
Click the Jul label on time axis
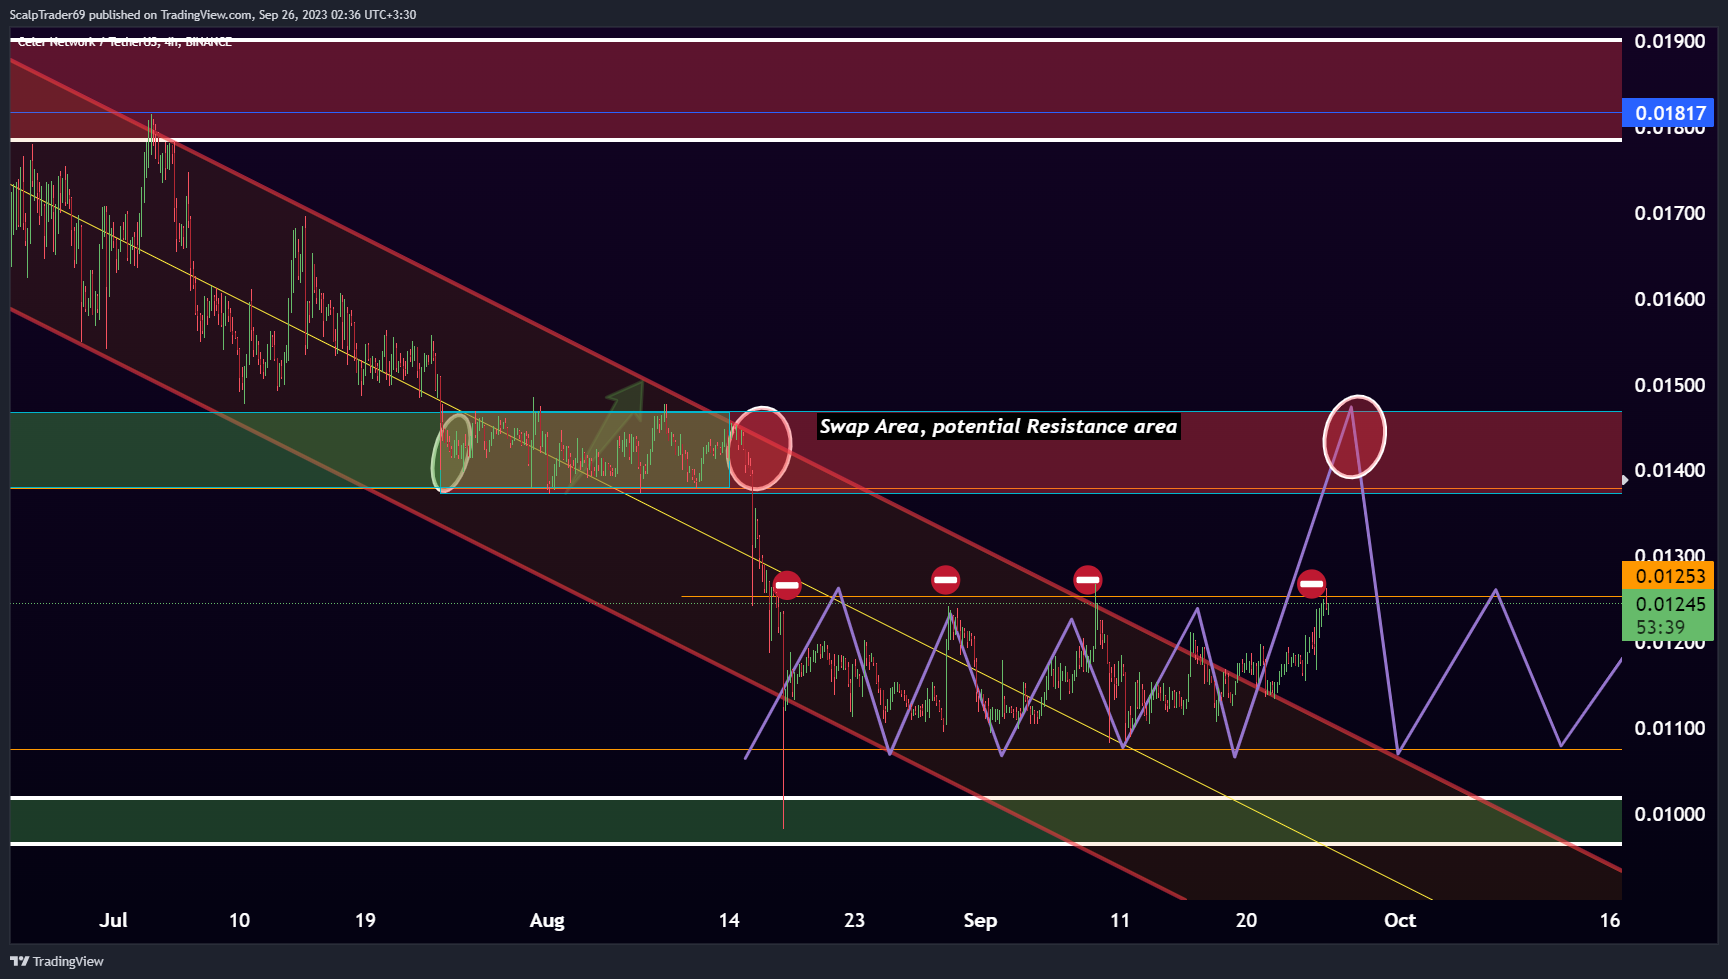coord(113,920)
